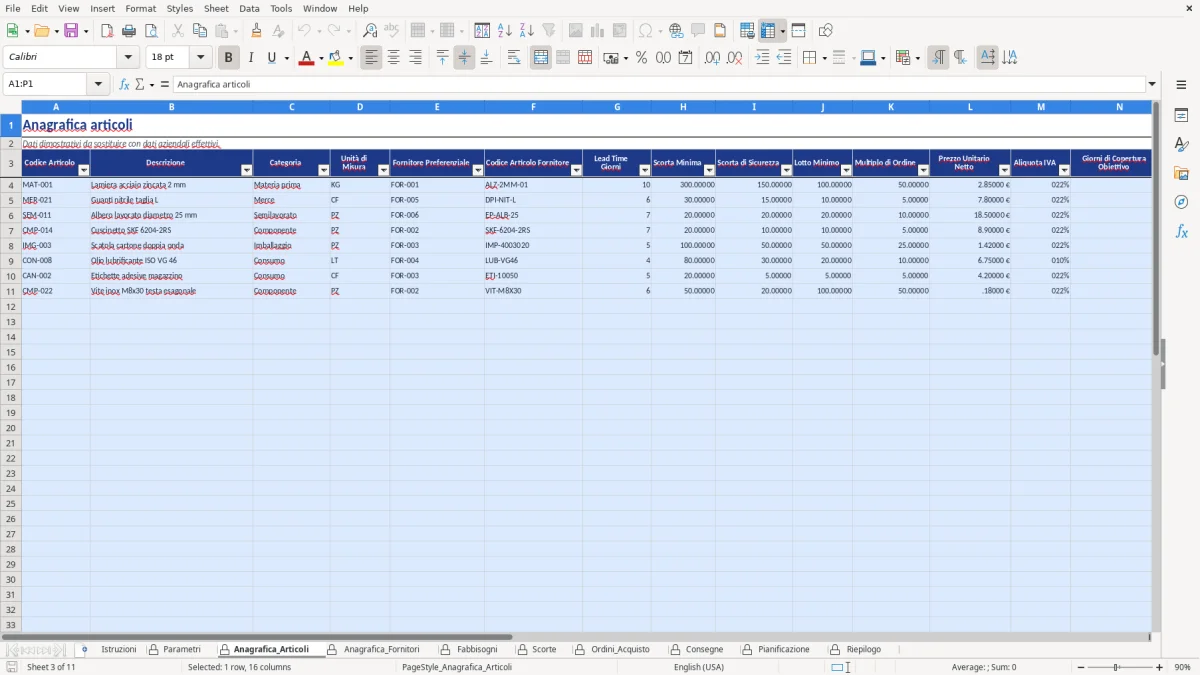The width and height of the screenshot is (1200, 675).
Task: Expand the formula bar
Action: pos(1152,84)
